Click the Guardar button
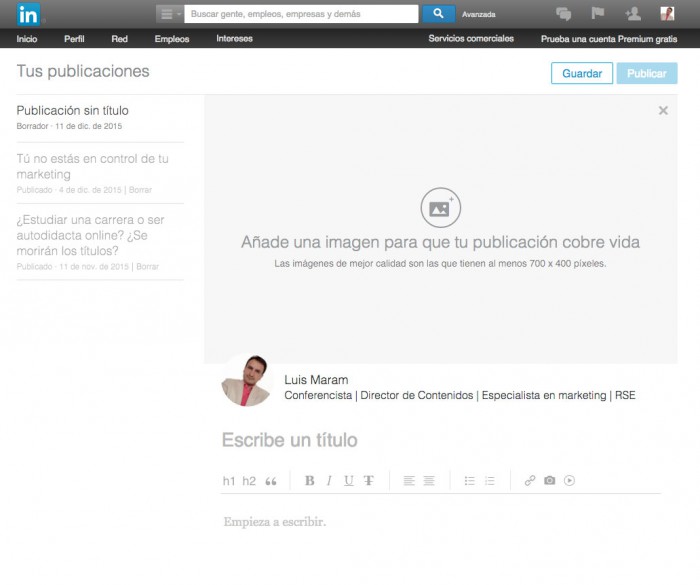 582,73
